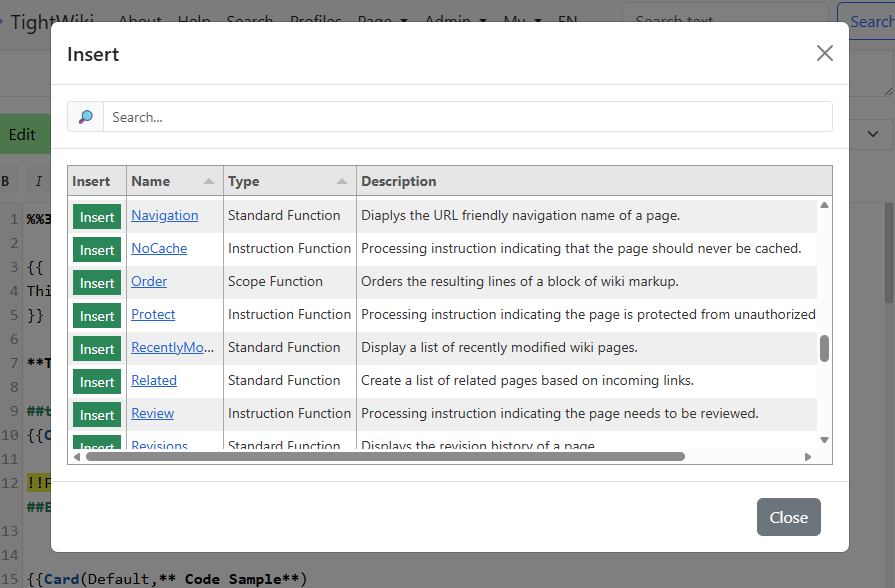Viewport: 895px width, 588px height.
Task: Open the Navigation link
Action: point(165,215)
